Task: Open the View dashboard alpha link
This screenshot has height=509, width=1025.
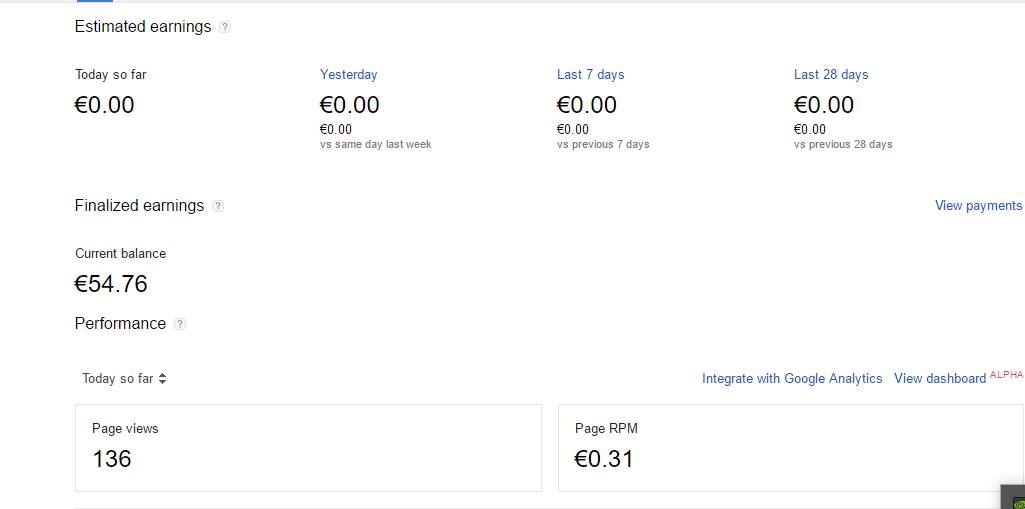Action: point(940,379)
